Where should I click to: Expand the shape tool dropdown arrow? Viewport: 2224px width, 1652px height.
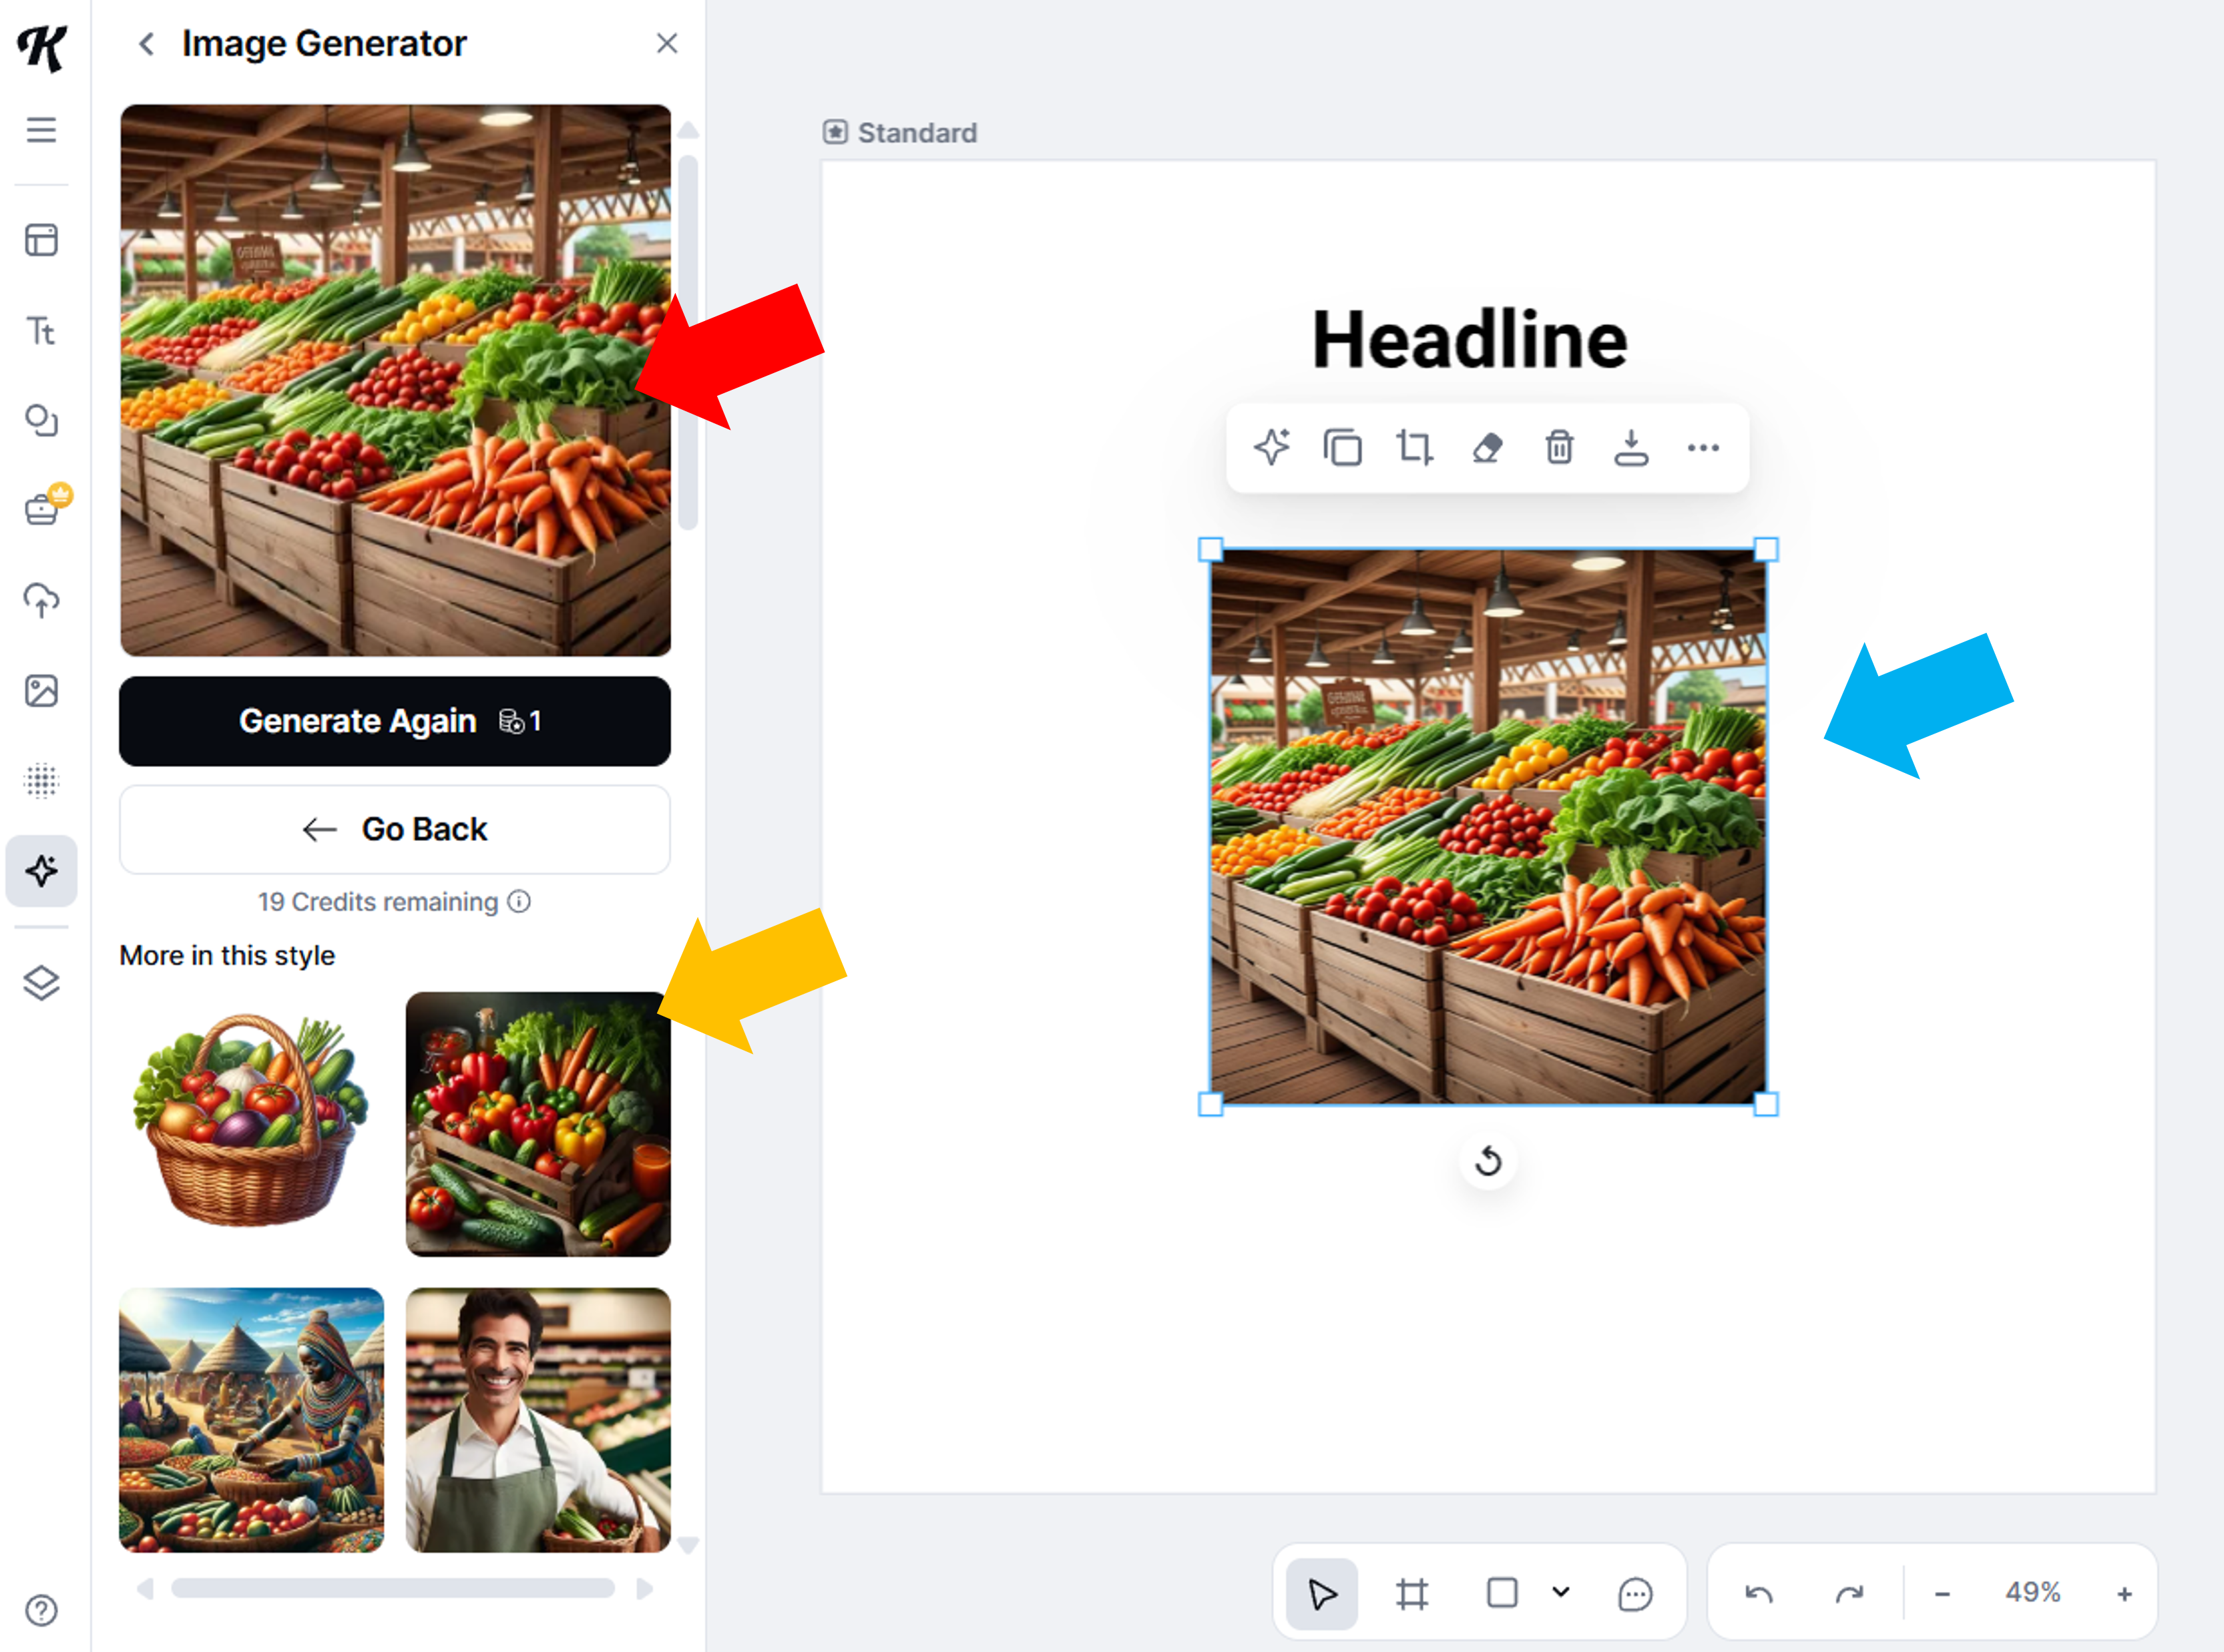(x=1560, y=1591)
